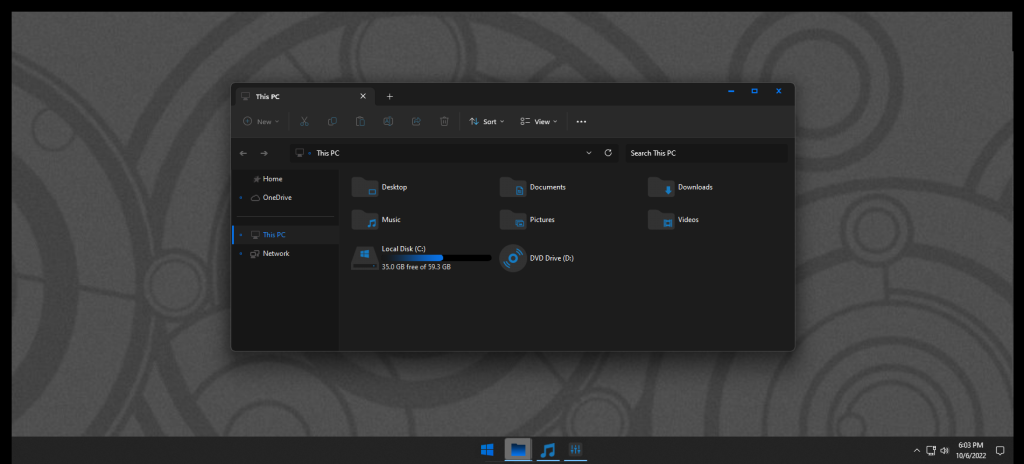
Task: Click the volume speaker tray icon
Action: (x=944, y=450)
